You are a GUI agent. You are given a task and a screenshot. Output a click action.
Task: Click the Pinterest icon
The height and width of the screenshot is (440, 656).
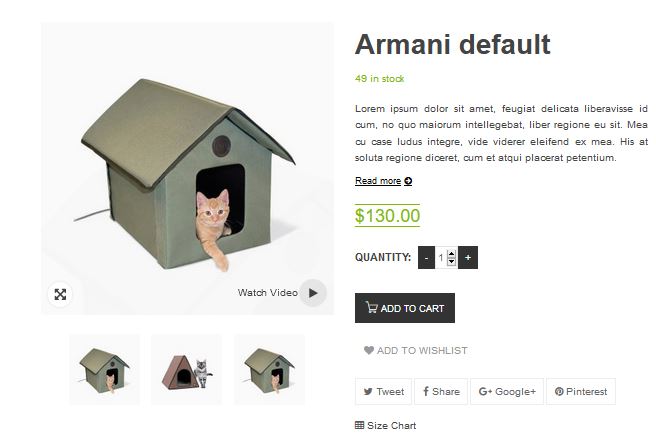pyautogui.click(x=559, y=391)
